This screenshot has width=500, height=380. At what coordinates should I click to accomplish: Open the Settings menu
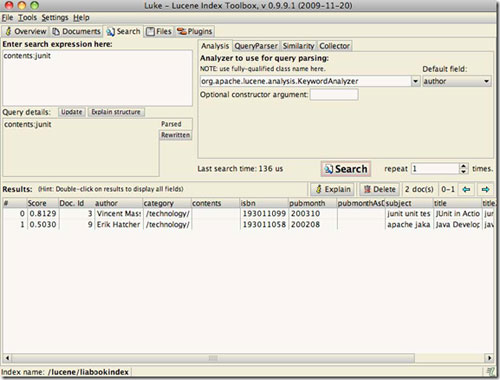pos(55,17)
